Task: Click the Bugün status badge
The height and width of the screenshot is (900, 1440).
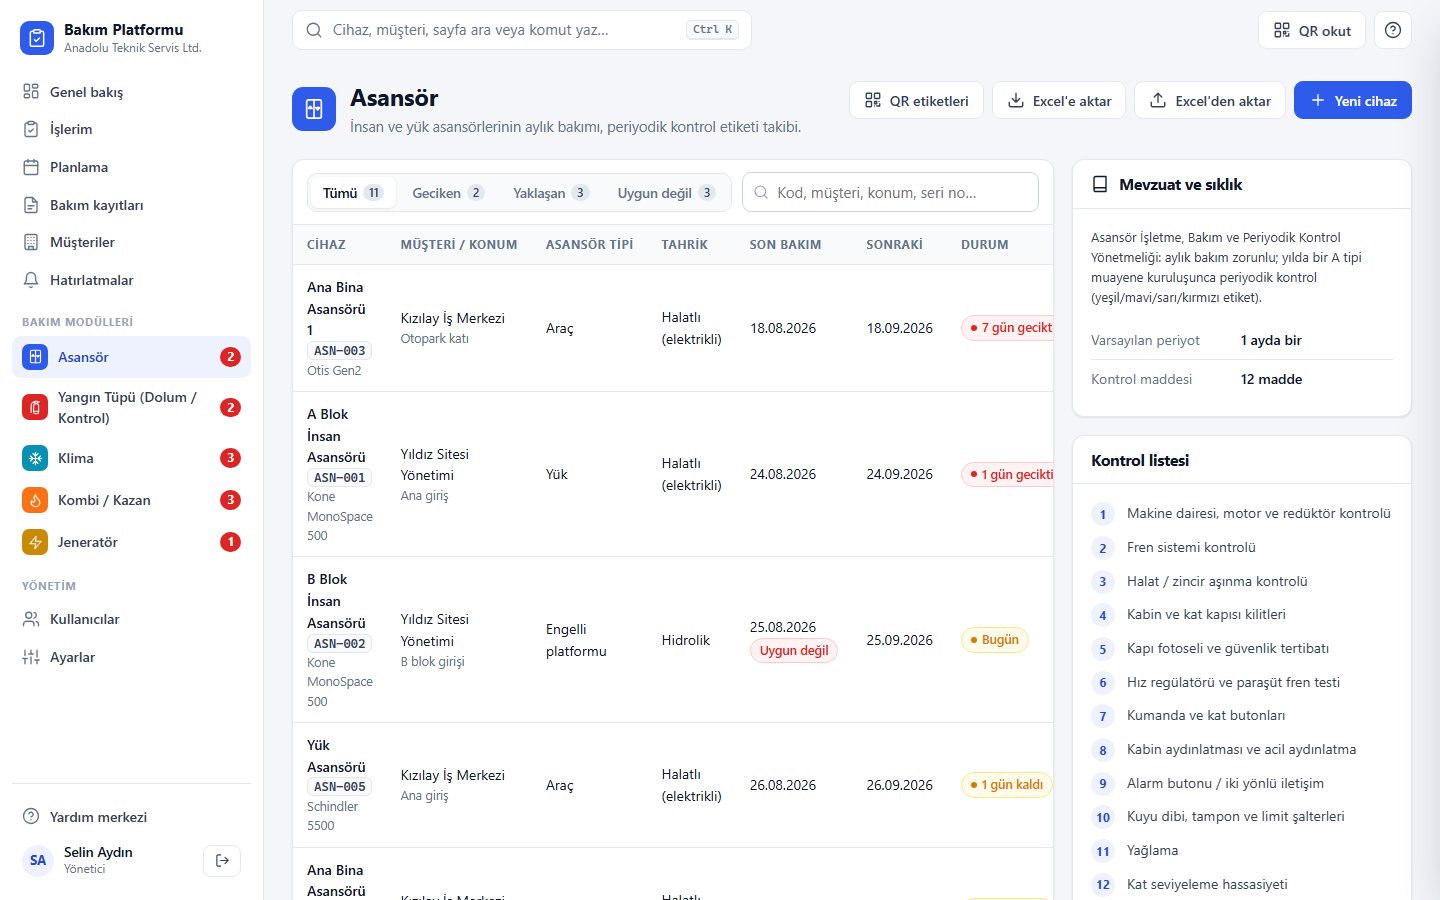Action: [x=995, y=640]
